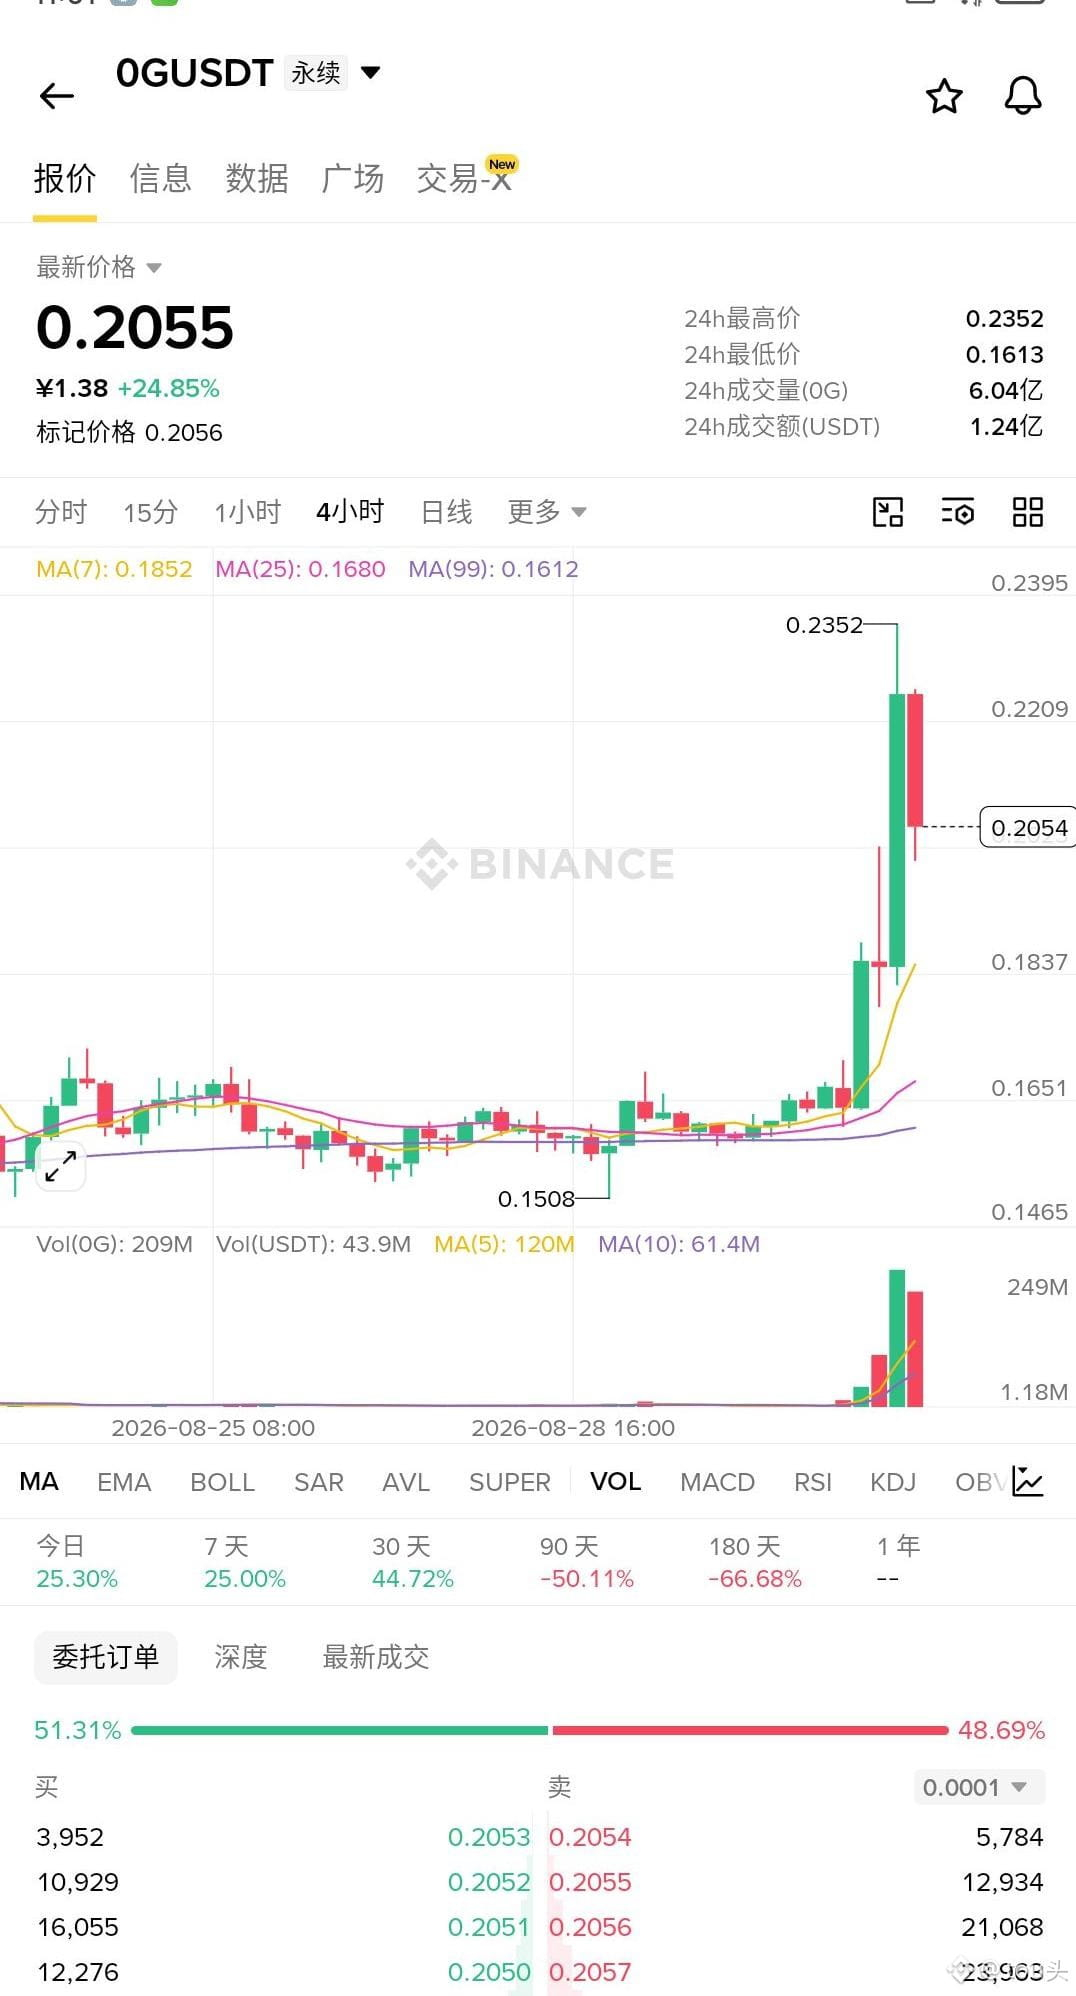Tap the 0.2352 high marker on chart
The height and width of the screenshot is (1996, 1076).
point(824,625)
